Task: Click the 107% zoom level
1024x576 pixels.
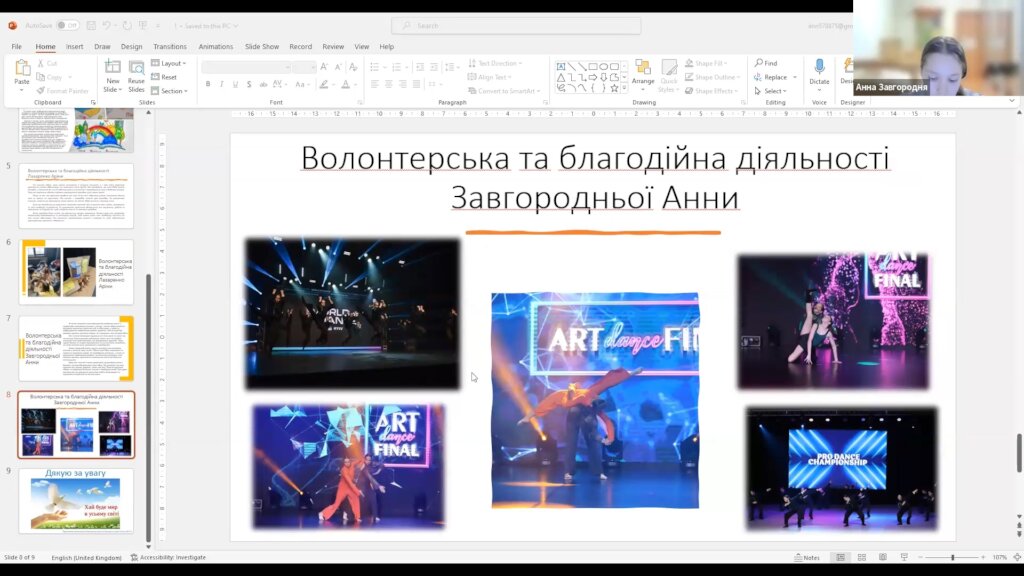Action: point(1000,557)
